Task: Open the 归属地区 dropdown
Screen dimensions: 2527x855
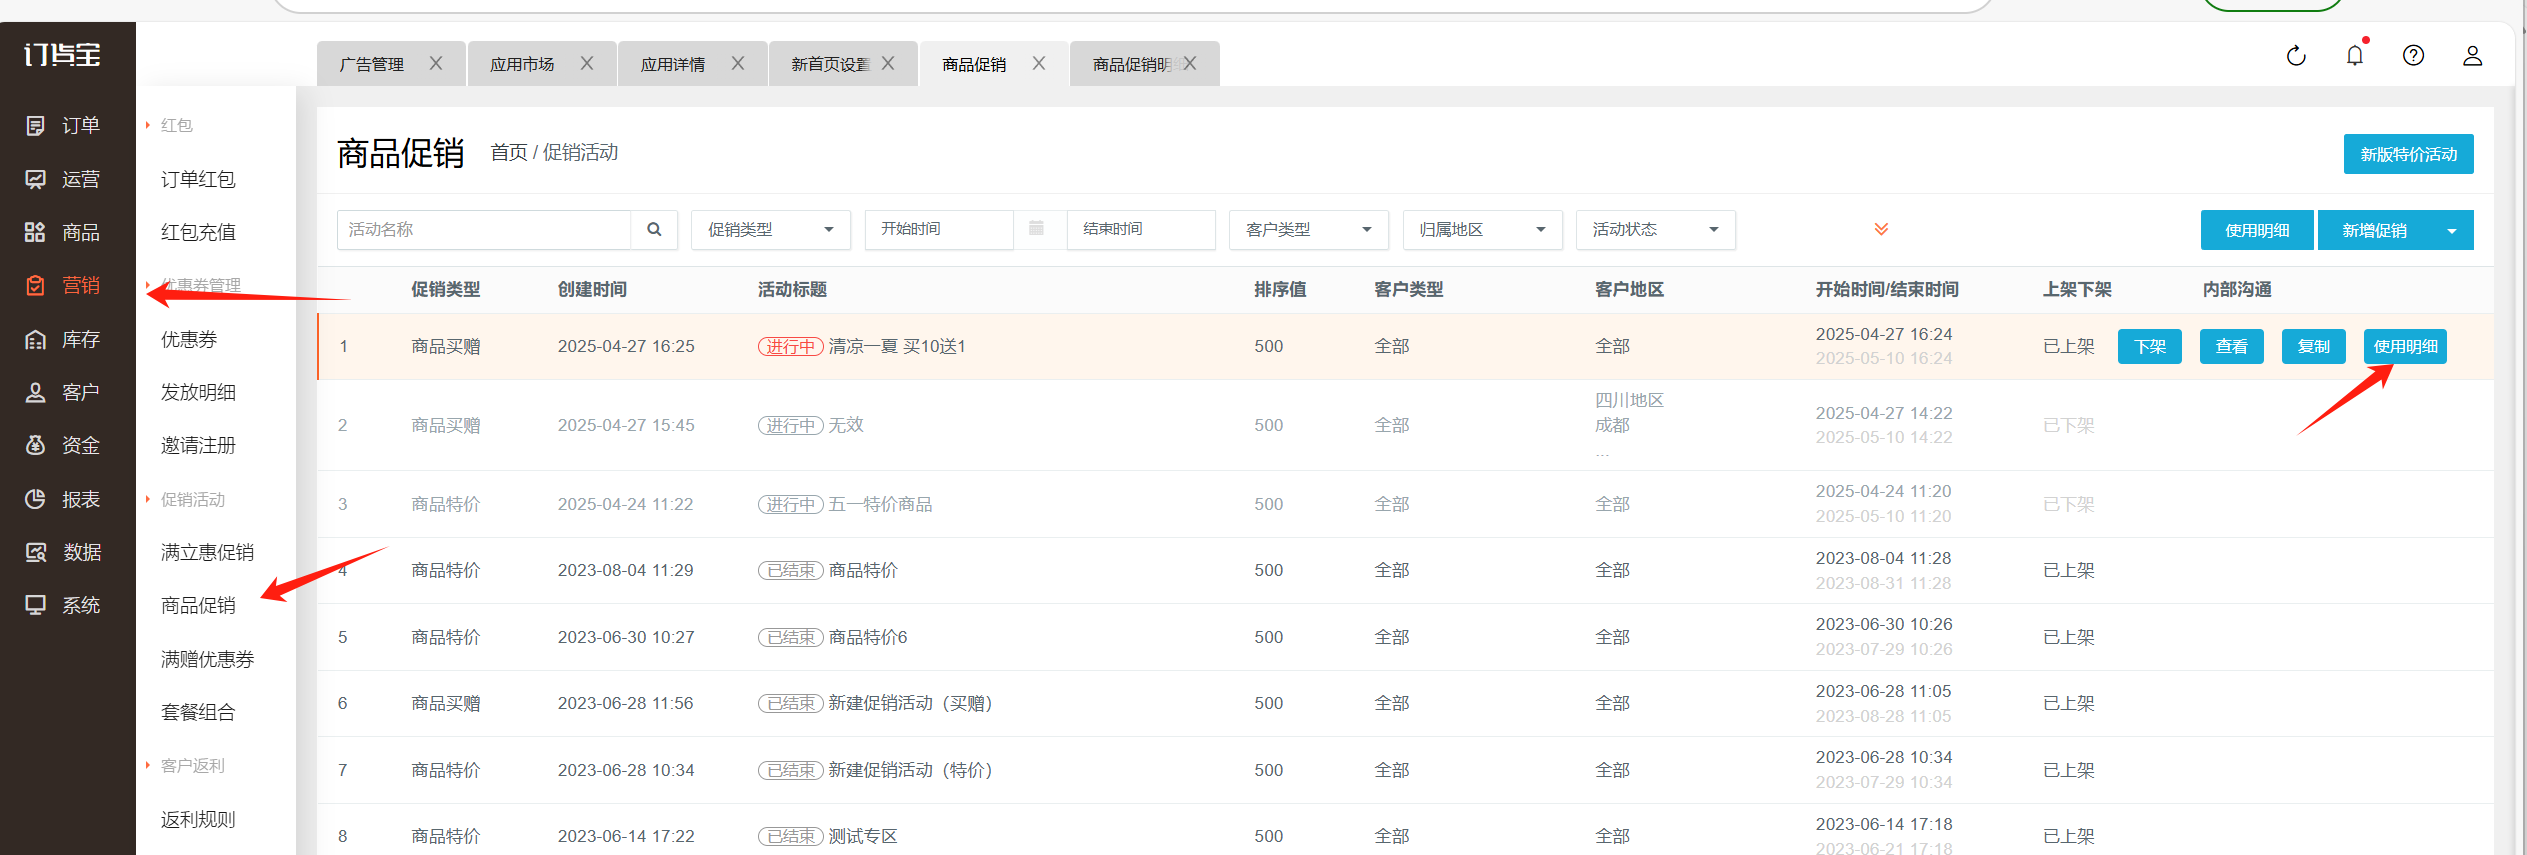Action: pyautogui.click(x=1482, y=229)
